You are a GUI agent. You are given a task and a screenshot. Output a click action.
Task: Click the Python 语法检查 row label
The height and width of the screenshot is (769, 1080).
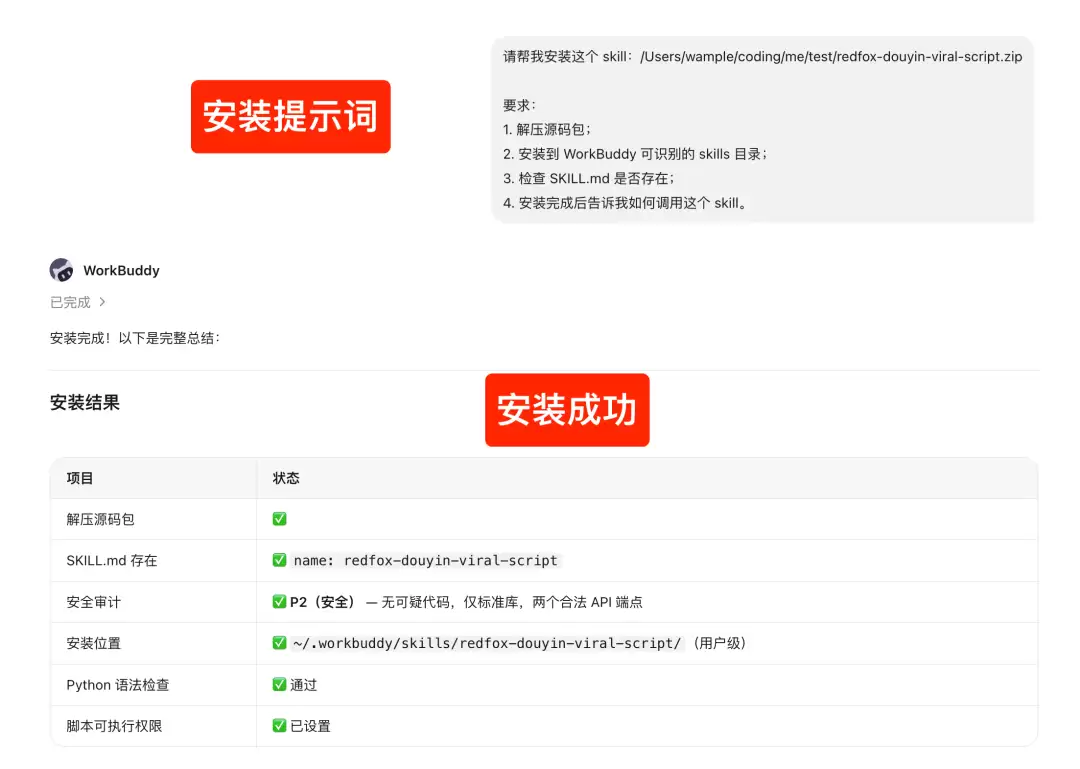[x=118, y=685]
